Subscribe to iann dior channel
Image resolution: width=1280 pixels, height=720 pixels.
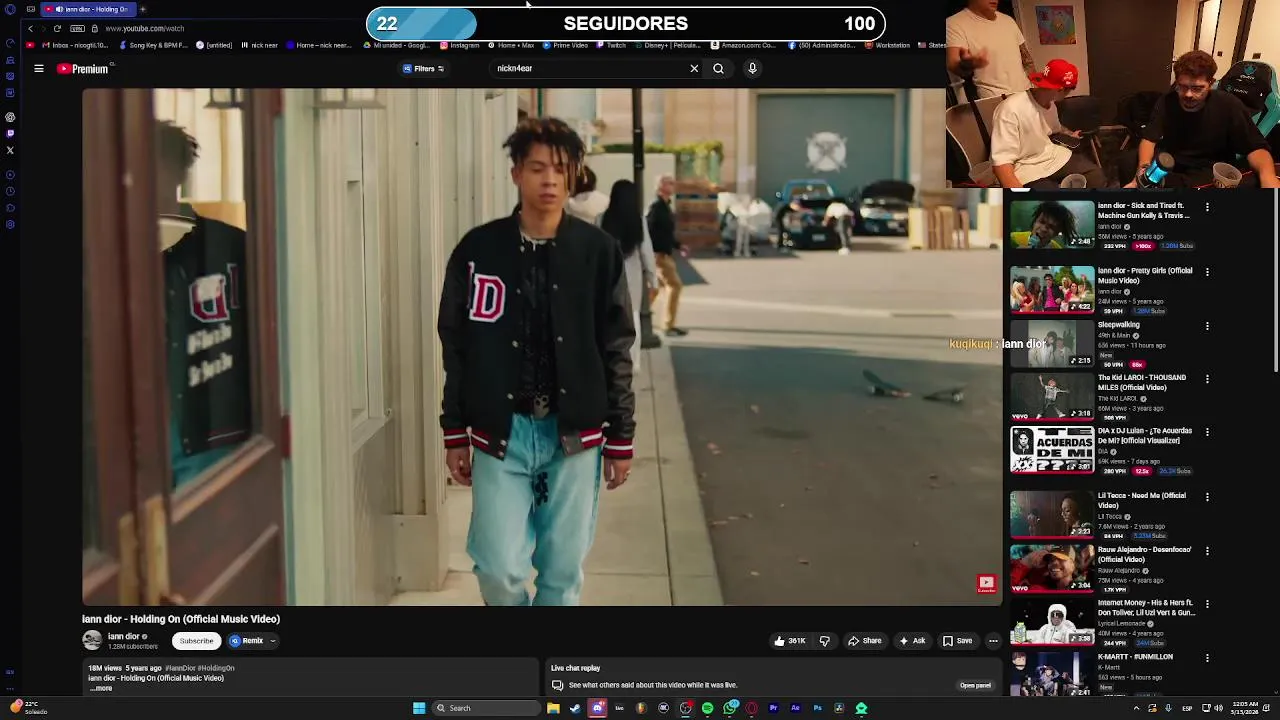click(196, 641)
